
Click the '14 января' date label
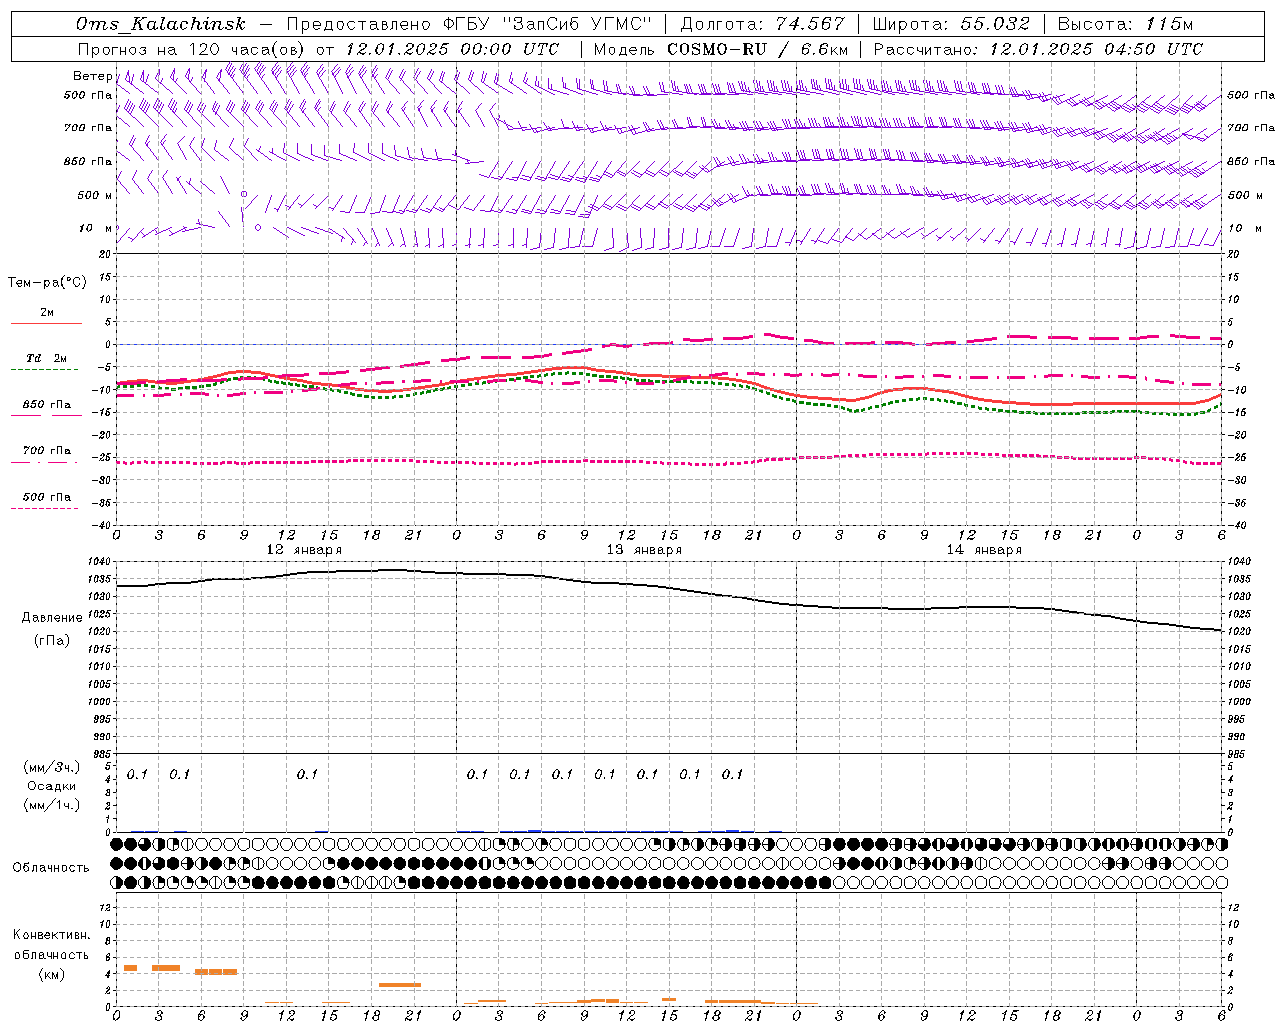(x=984, y=549)
